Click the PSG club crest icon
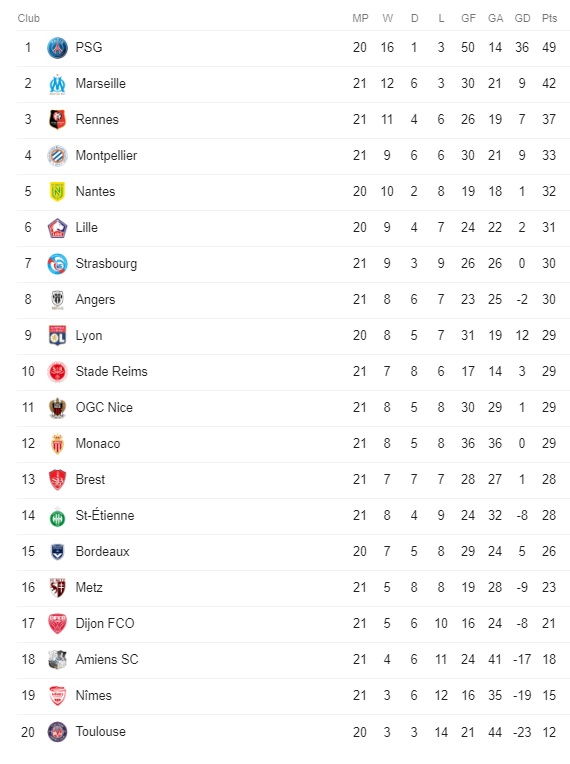 click(57, 48)
